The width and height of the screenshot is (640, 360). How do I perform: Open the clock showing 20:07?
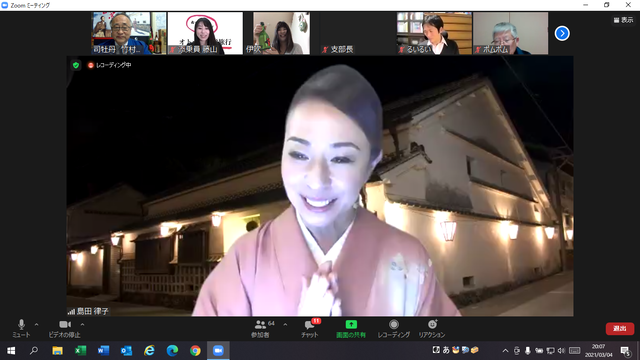(x=598, y=351)
